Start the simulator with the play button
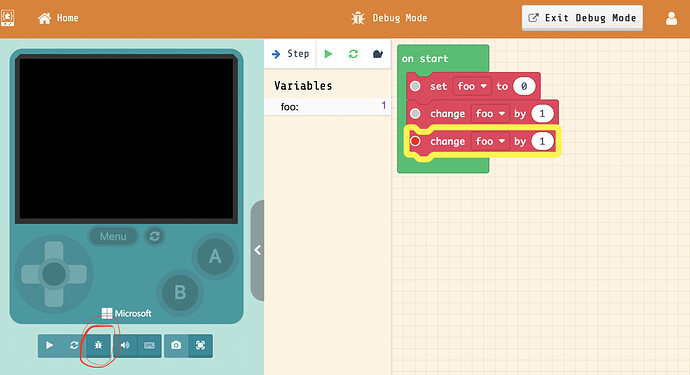The height and width of the screenshot is (375, 690). coord(50,346)
